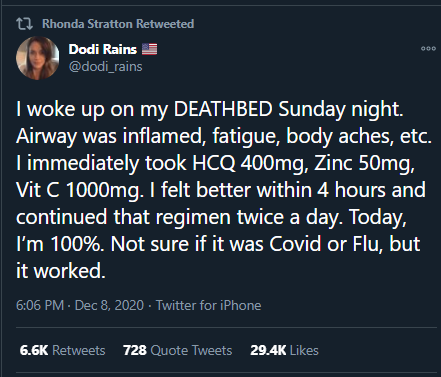Click the Twitter for iPhone source link

(x=209, y=305)
